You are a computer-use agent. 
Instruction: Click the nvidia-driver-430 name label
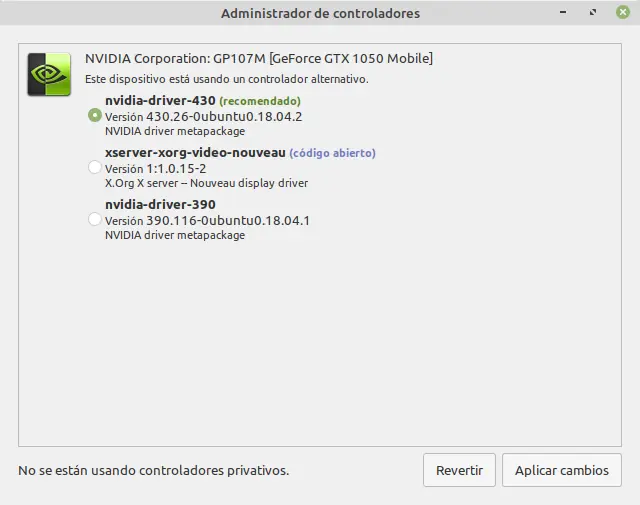click(x=159, y=100)
